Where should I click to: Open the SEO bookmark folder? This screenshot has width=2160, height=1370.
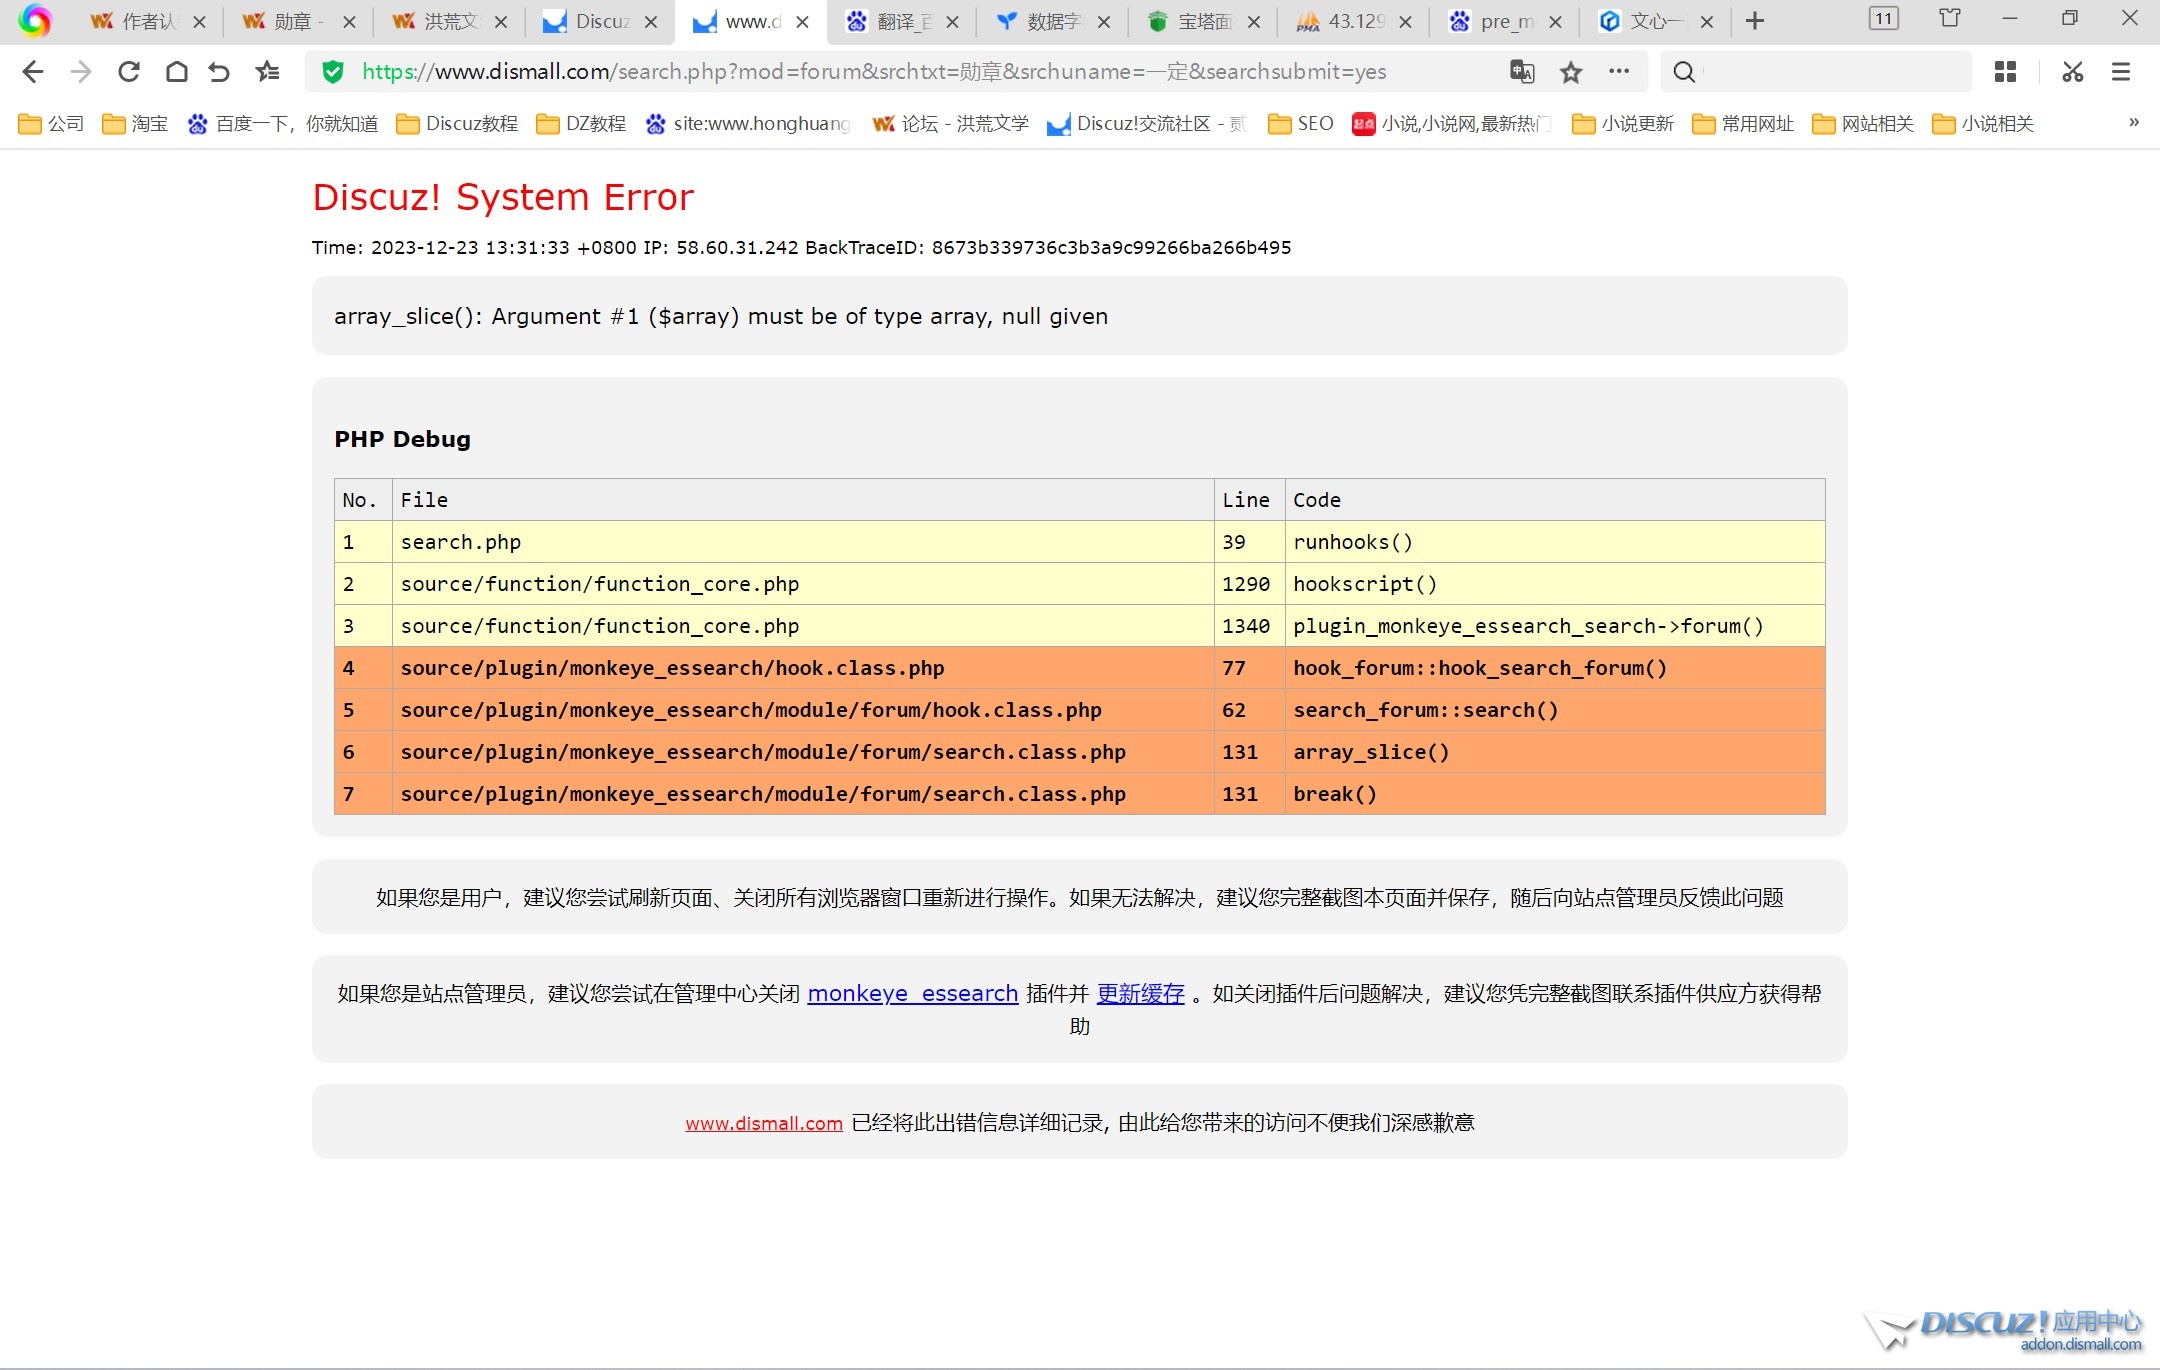1301,124
